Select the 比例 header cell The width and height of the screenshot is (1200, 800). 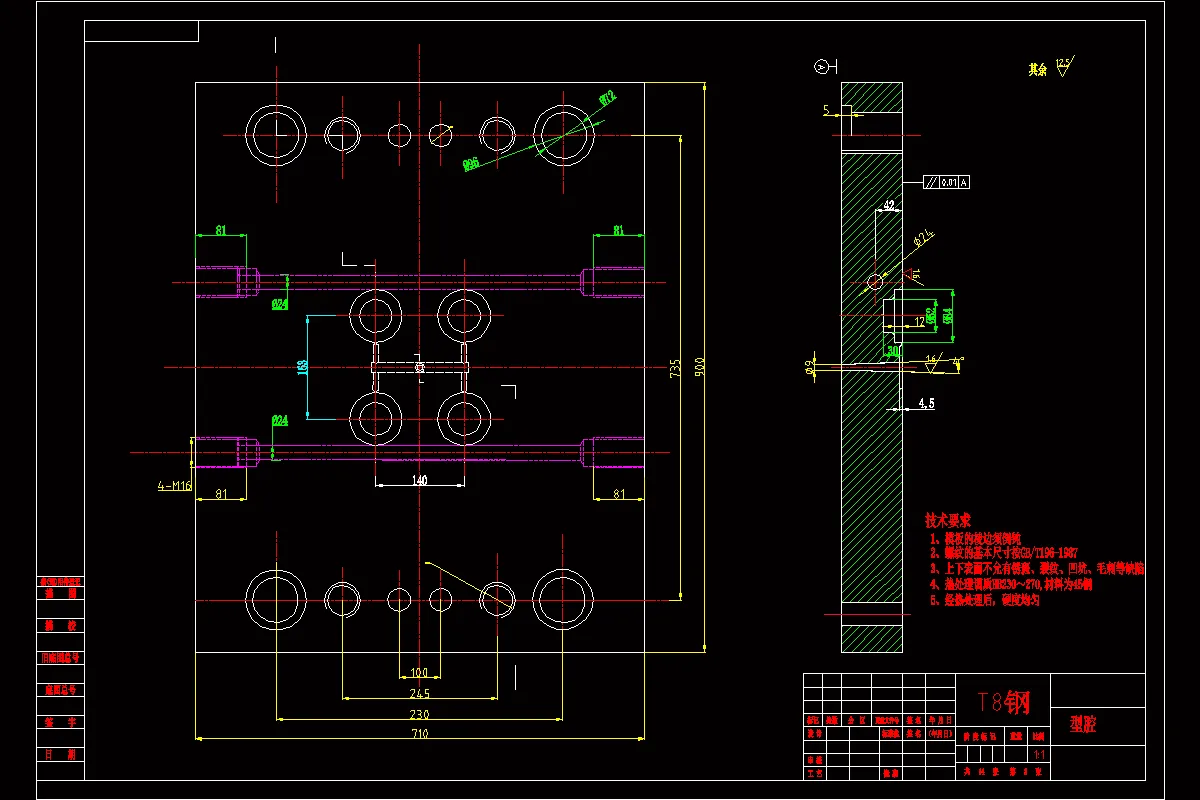point(1039,735)
